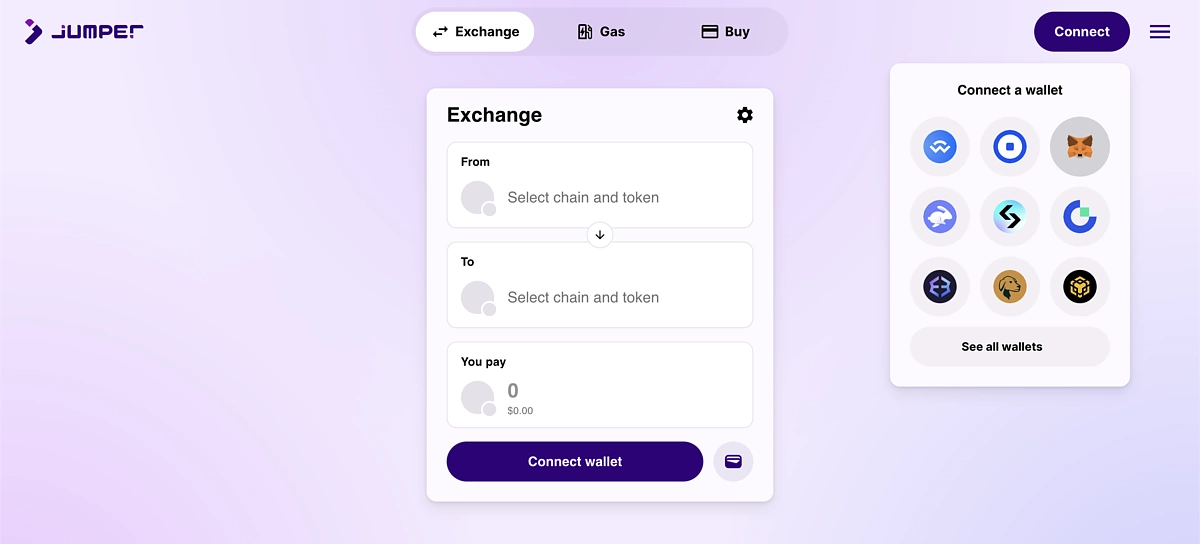Click the purple Connect wallet button

575,462
